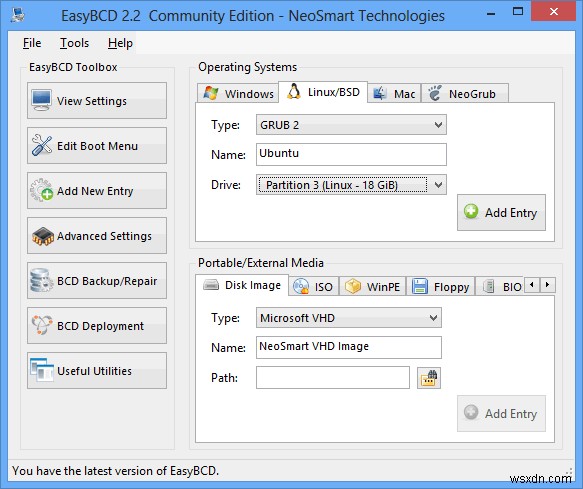Click the gear-plus icon on Add New Entry
This screenshot has height=489, width=583.
[x=41, y=190]
